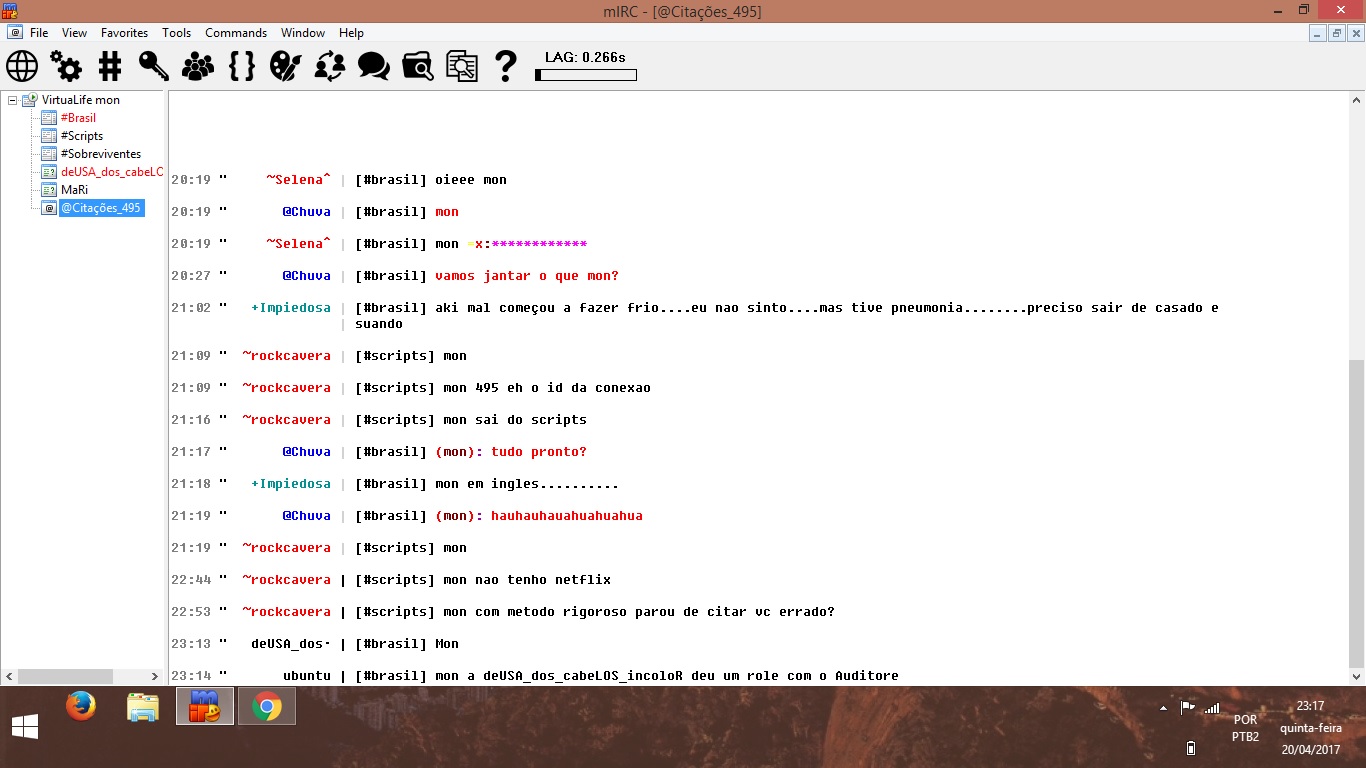Click @Chuva in 'vamos jantar' line

click(306, 276)
